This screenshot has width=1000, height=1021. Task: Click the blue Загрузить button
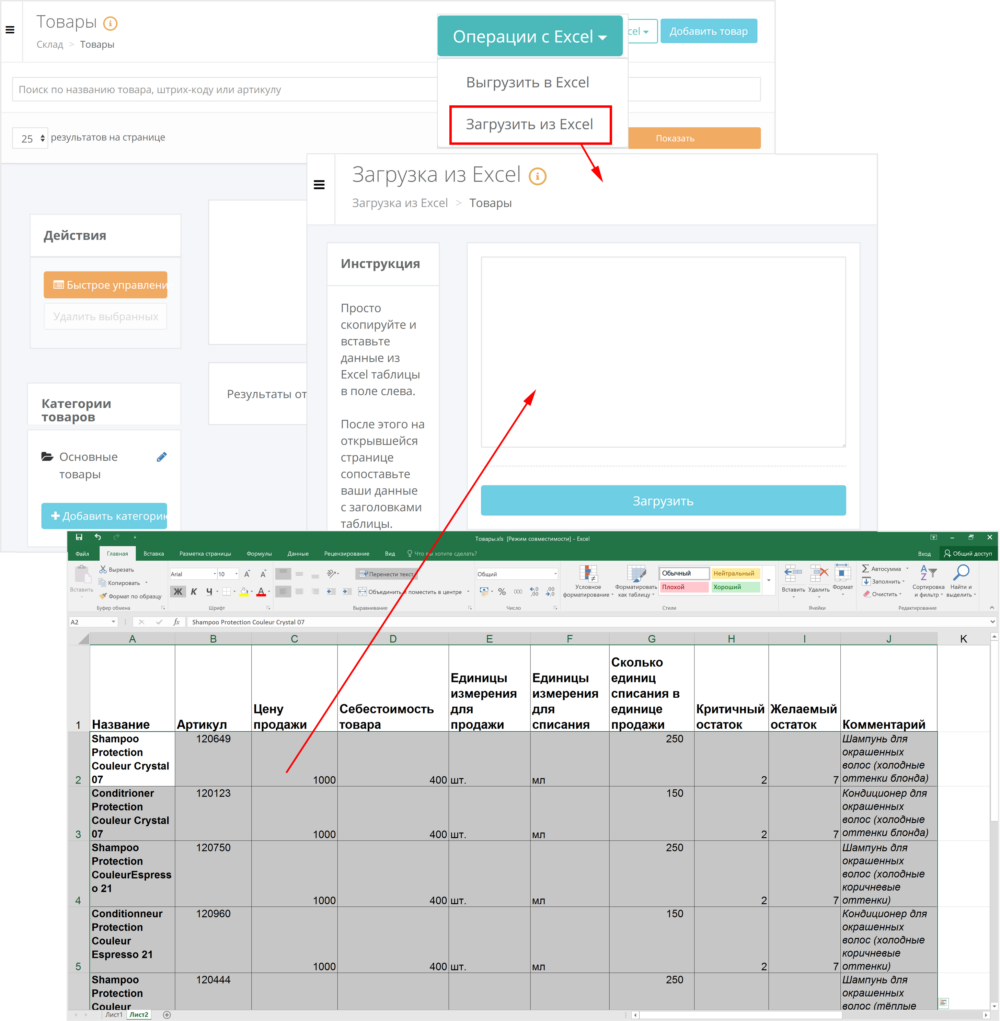[663, 501]
